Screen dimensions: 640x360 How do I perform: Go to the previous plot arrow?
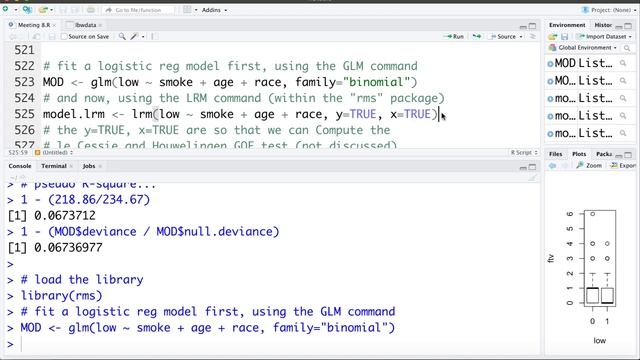(x=552, y=165)
